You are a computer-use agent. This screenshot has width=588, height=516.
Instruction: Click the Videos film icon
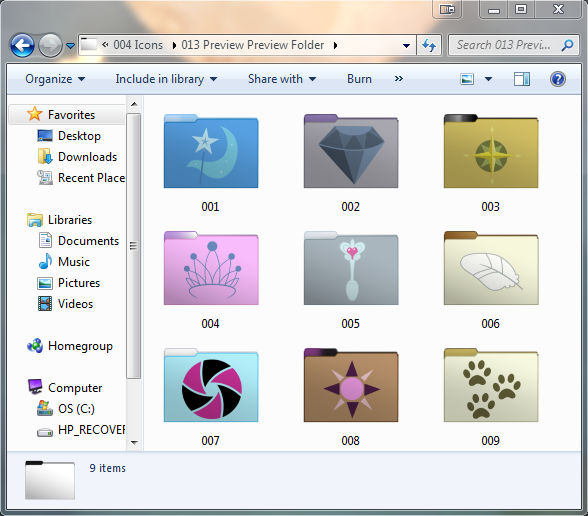click(x=45, y=303)
